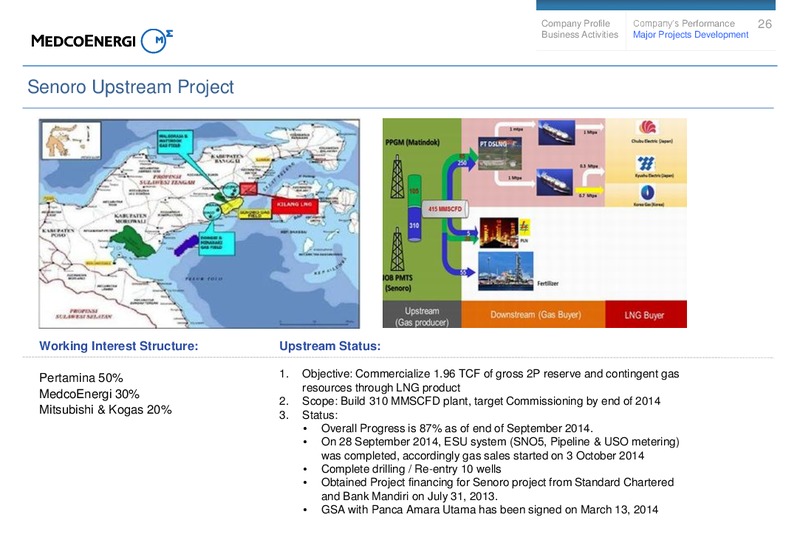Click the Mitsubishi & Kogas 20% line
The width and height of the screenshot is (800, 554).
[x=106, y=410]
